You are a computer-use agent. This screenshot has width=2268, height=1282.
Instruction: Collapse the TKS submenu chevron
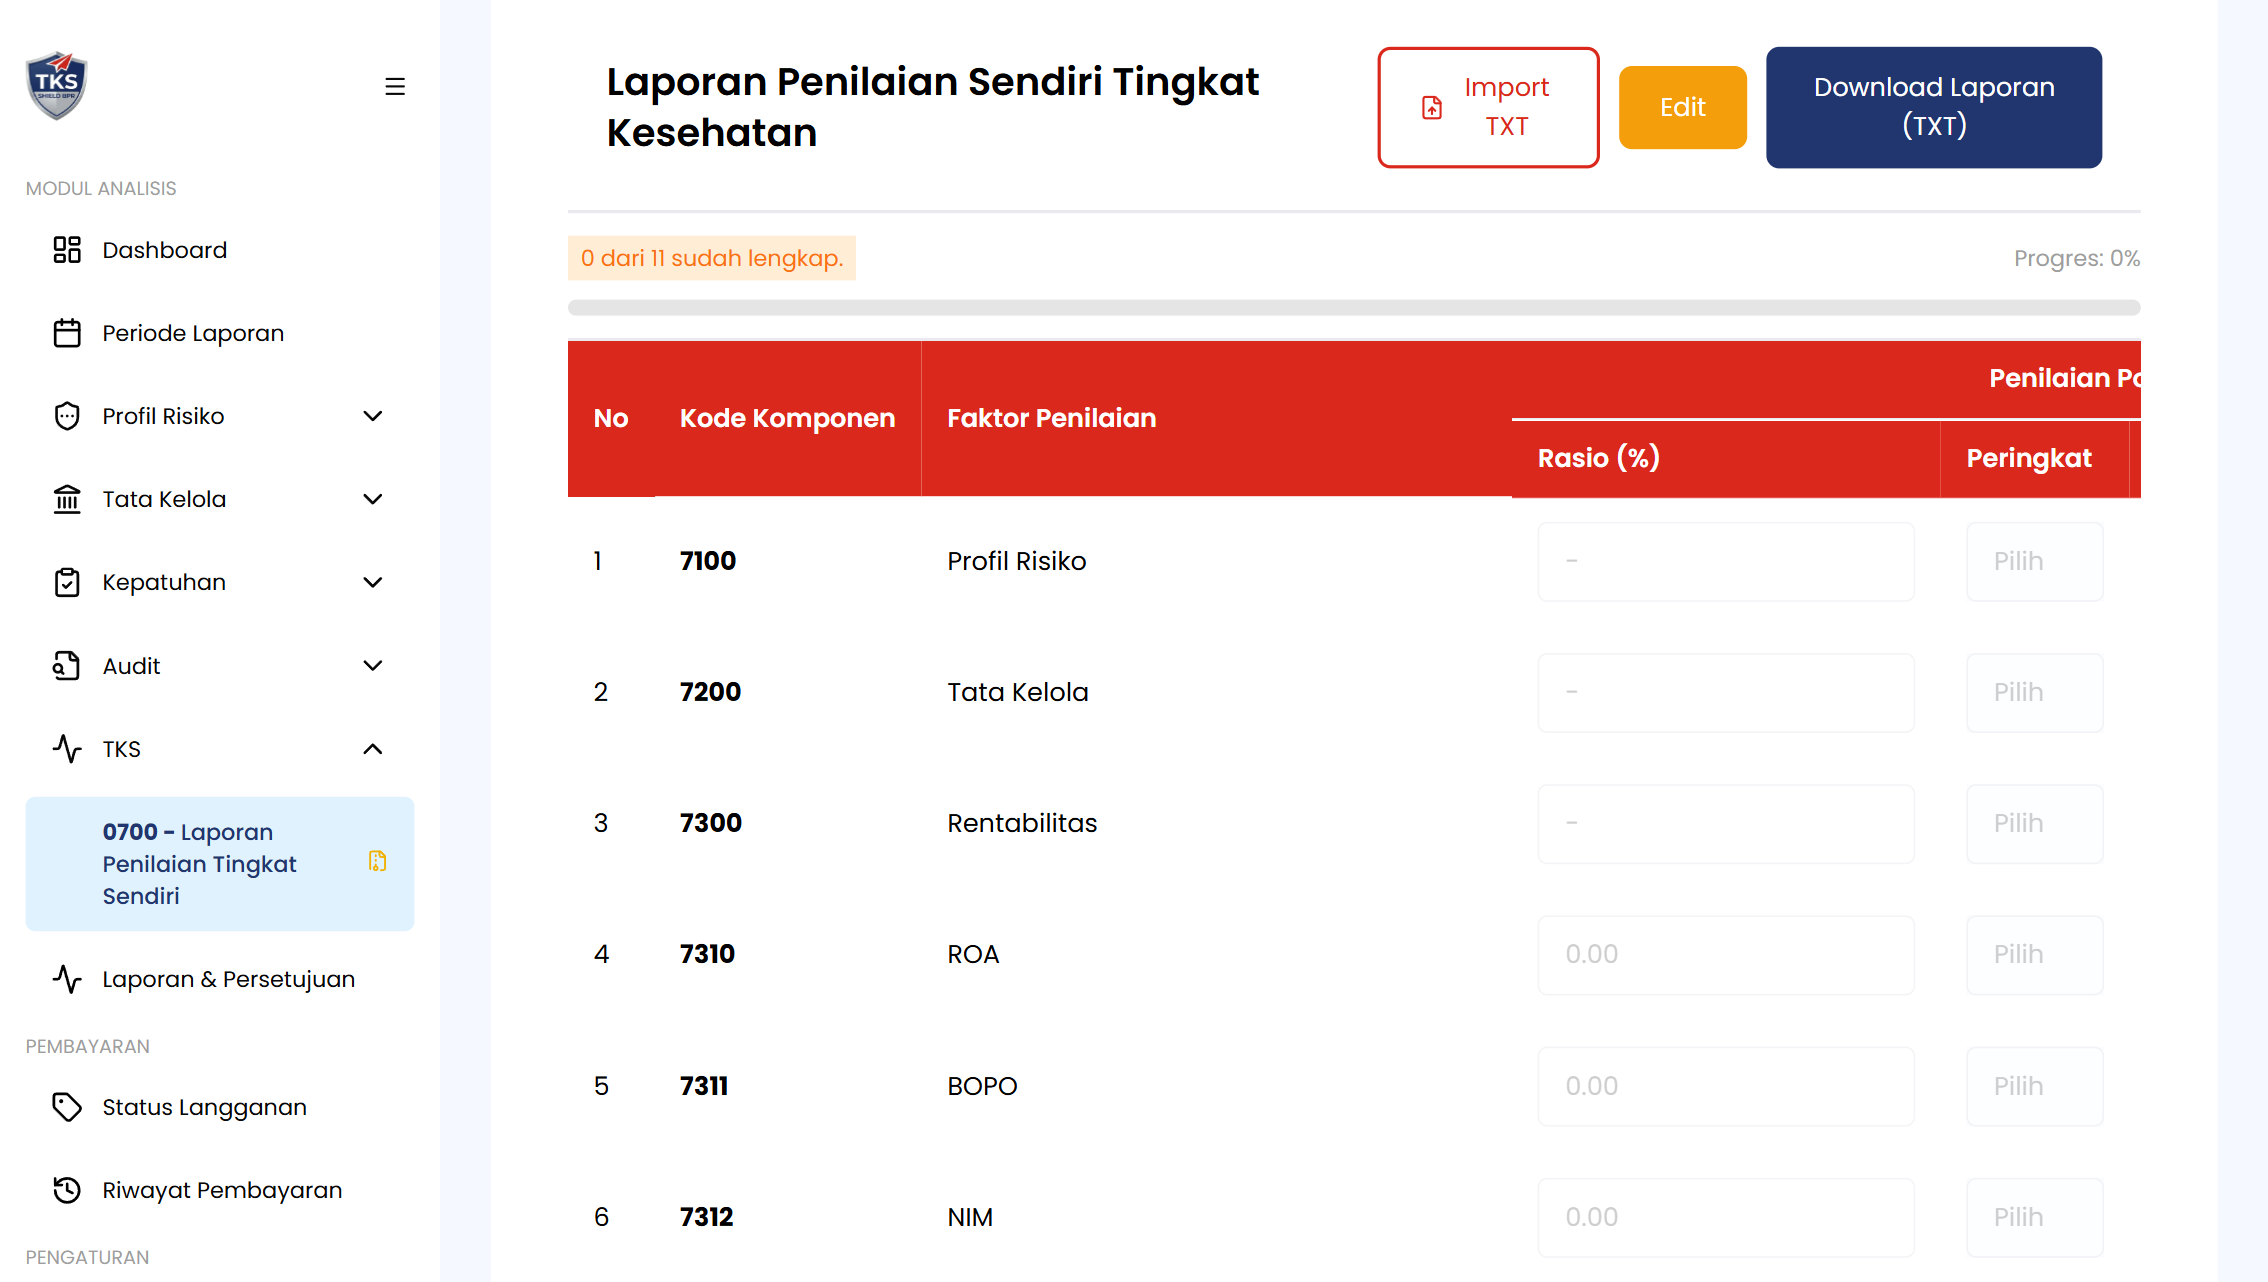[x=373, y=749]
